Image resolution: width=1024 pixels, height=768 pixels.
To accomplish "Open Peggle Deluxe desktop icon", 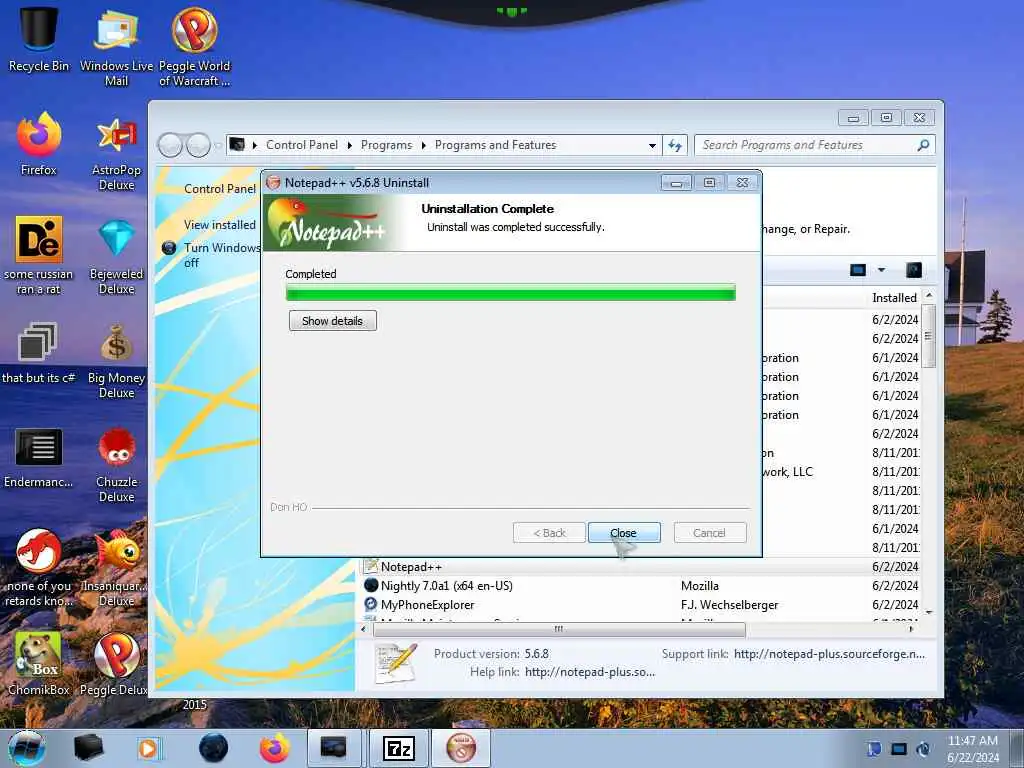I will [115, 663].
